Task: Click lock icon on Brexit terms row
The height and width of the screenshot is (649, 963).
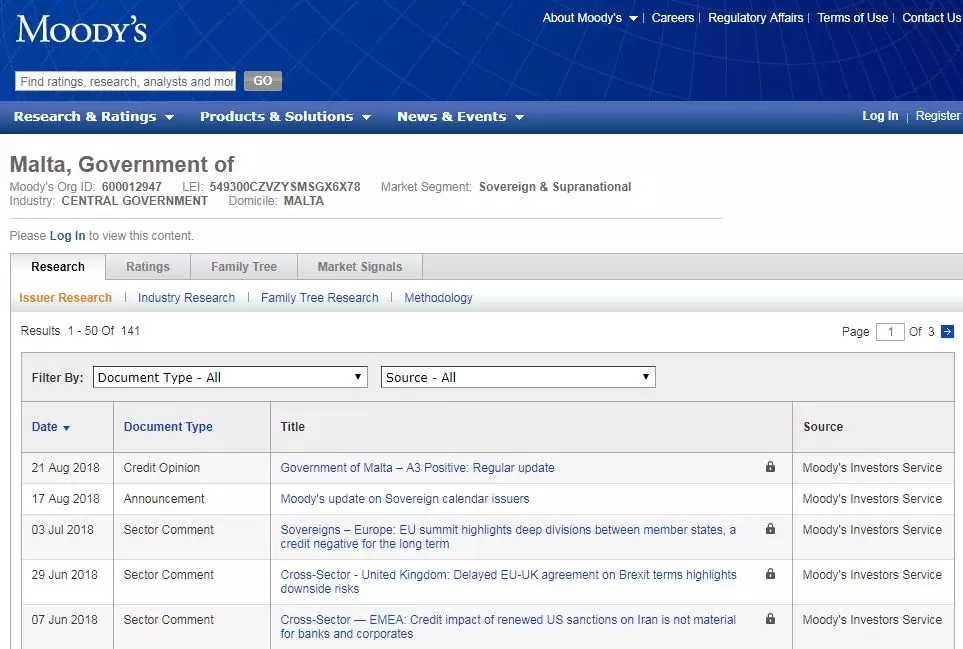Action: (x=770, y=574)
